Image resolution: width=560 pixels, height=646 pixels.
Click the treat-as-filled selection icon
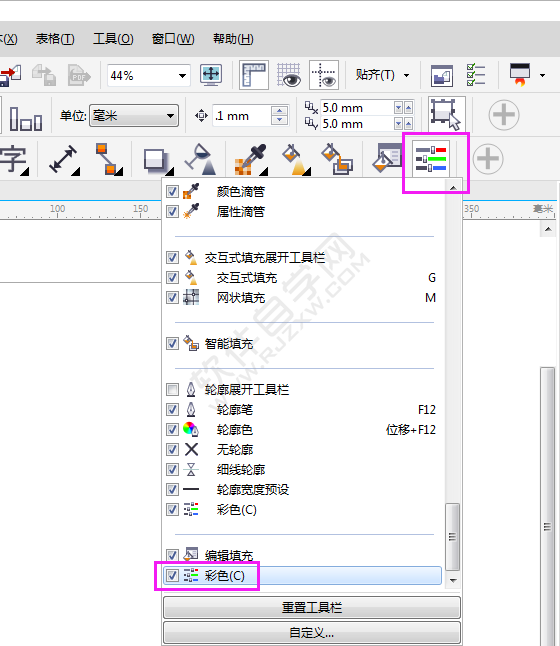click(x=447, y=115)
